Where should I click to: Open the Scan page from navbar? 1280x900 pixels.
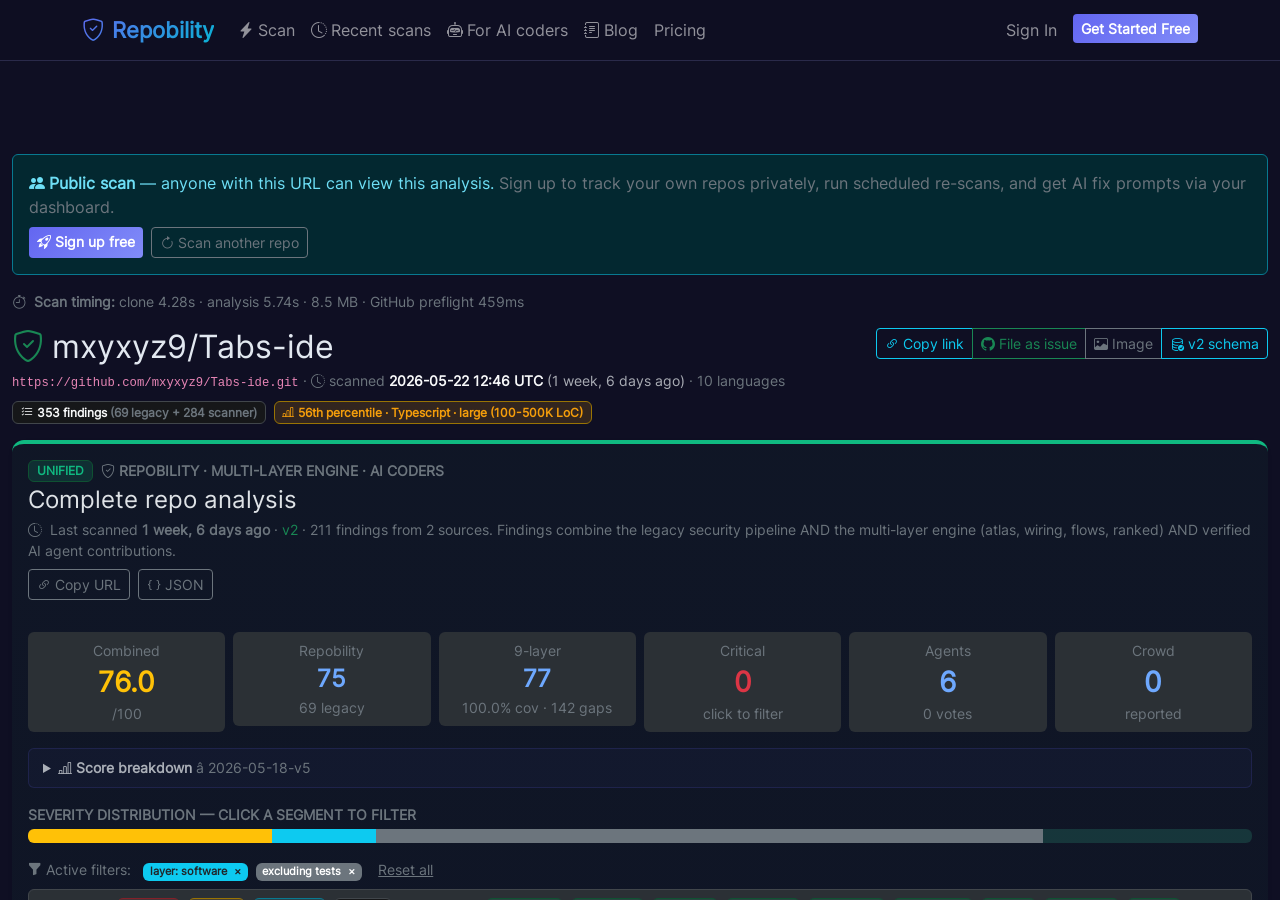click(267, 30)
